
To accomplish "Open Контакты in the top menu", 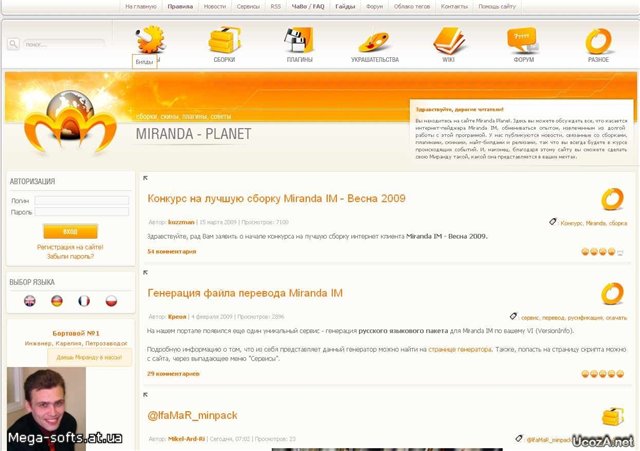I will [x=454, y=7].
